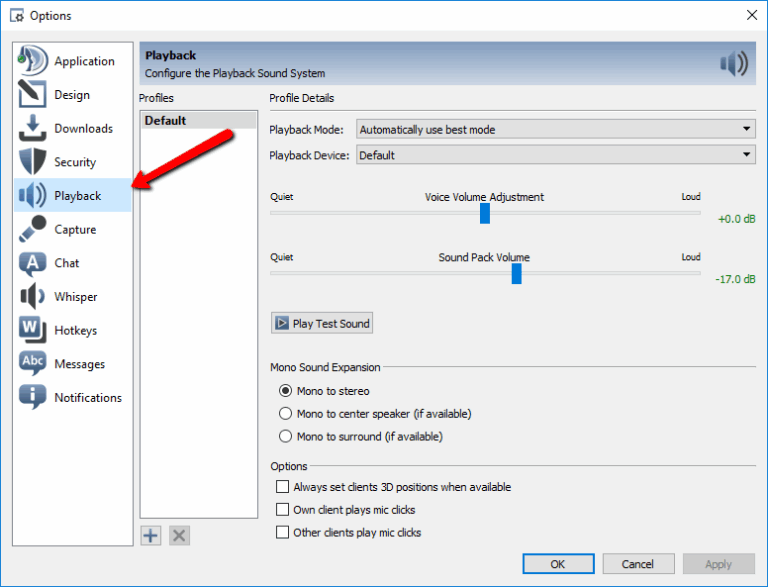This screenshot has width=768, height=587.
Task: Click the -17.0 dB sound pack value
Action: 735,279
